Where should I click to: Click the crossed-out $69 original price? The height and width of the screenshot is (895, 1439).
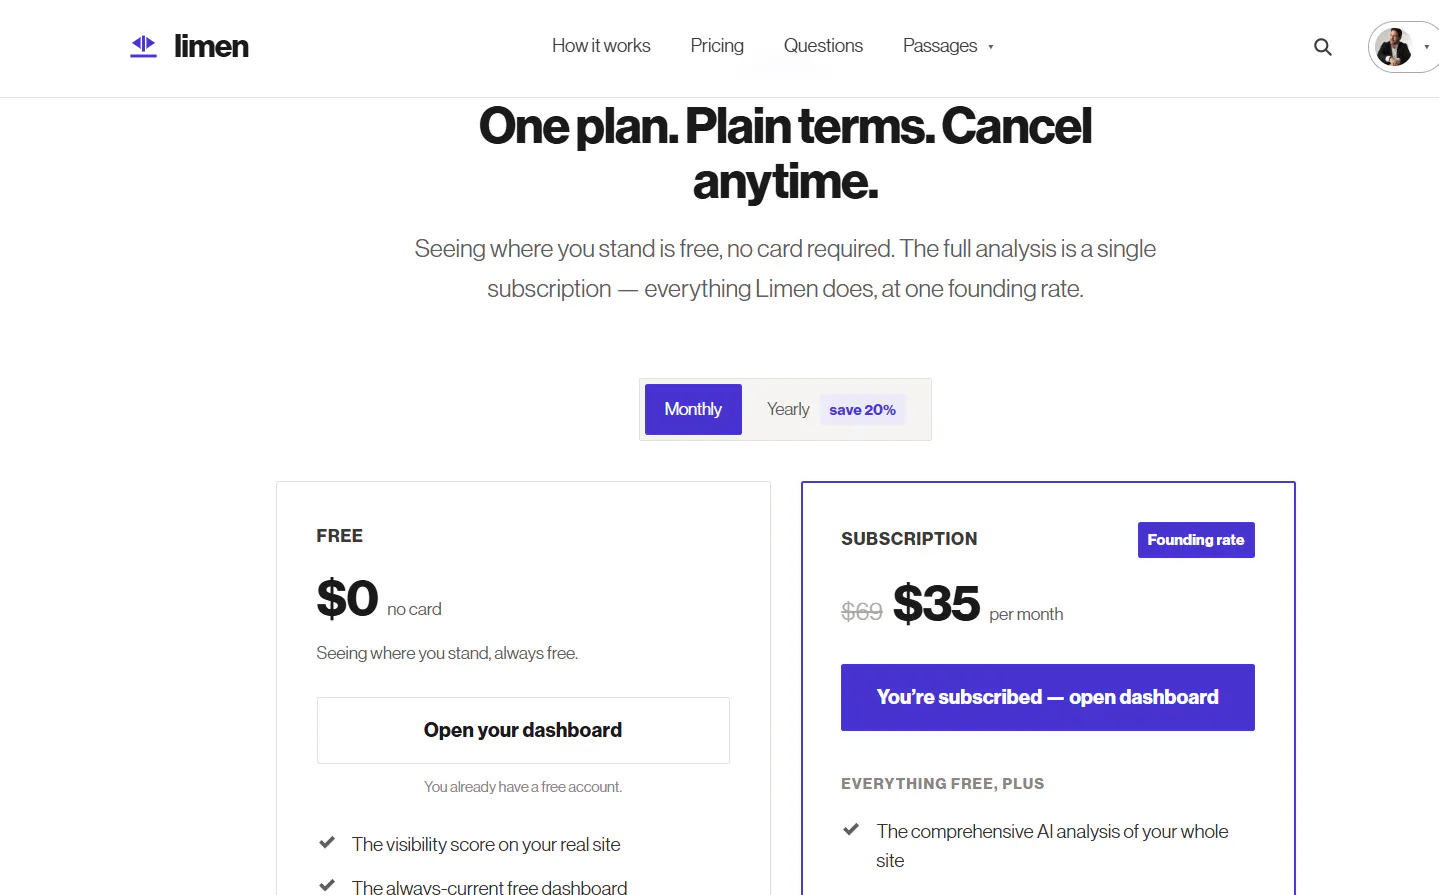click(861, 611)
